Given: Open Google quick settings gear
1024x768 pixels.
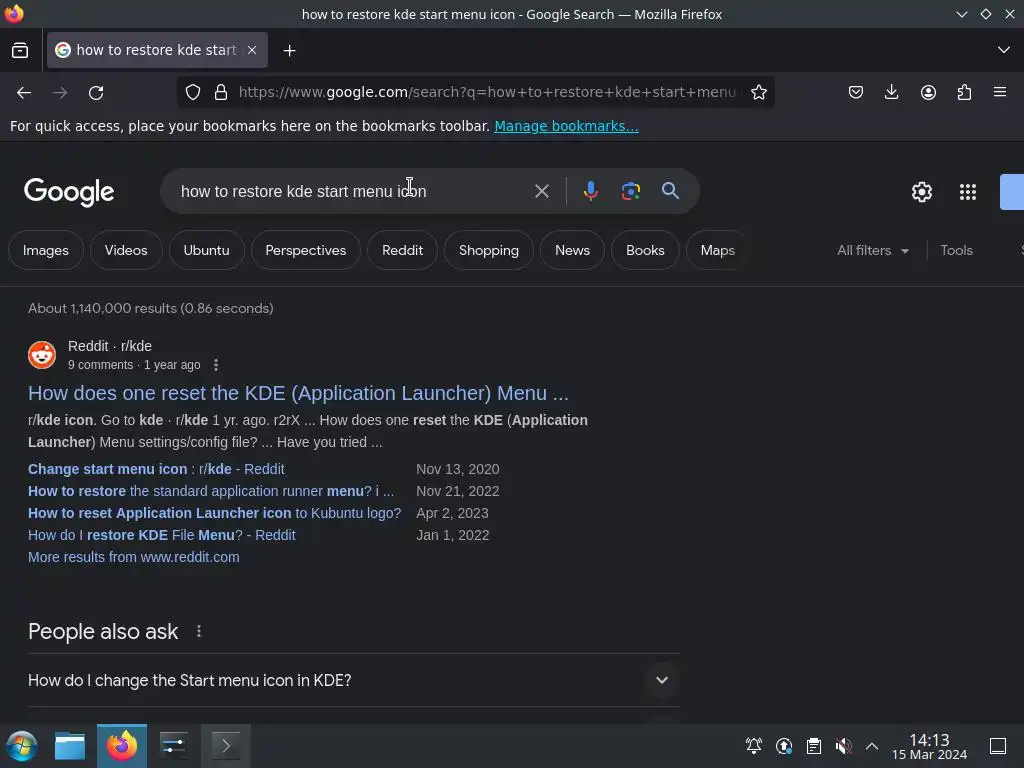Looking at the screenshot, I should pos(921,192).
